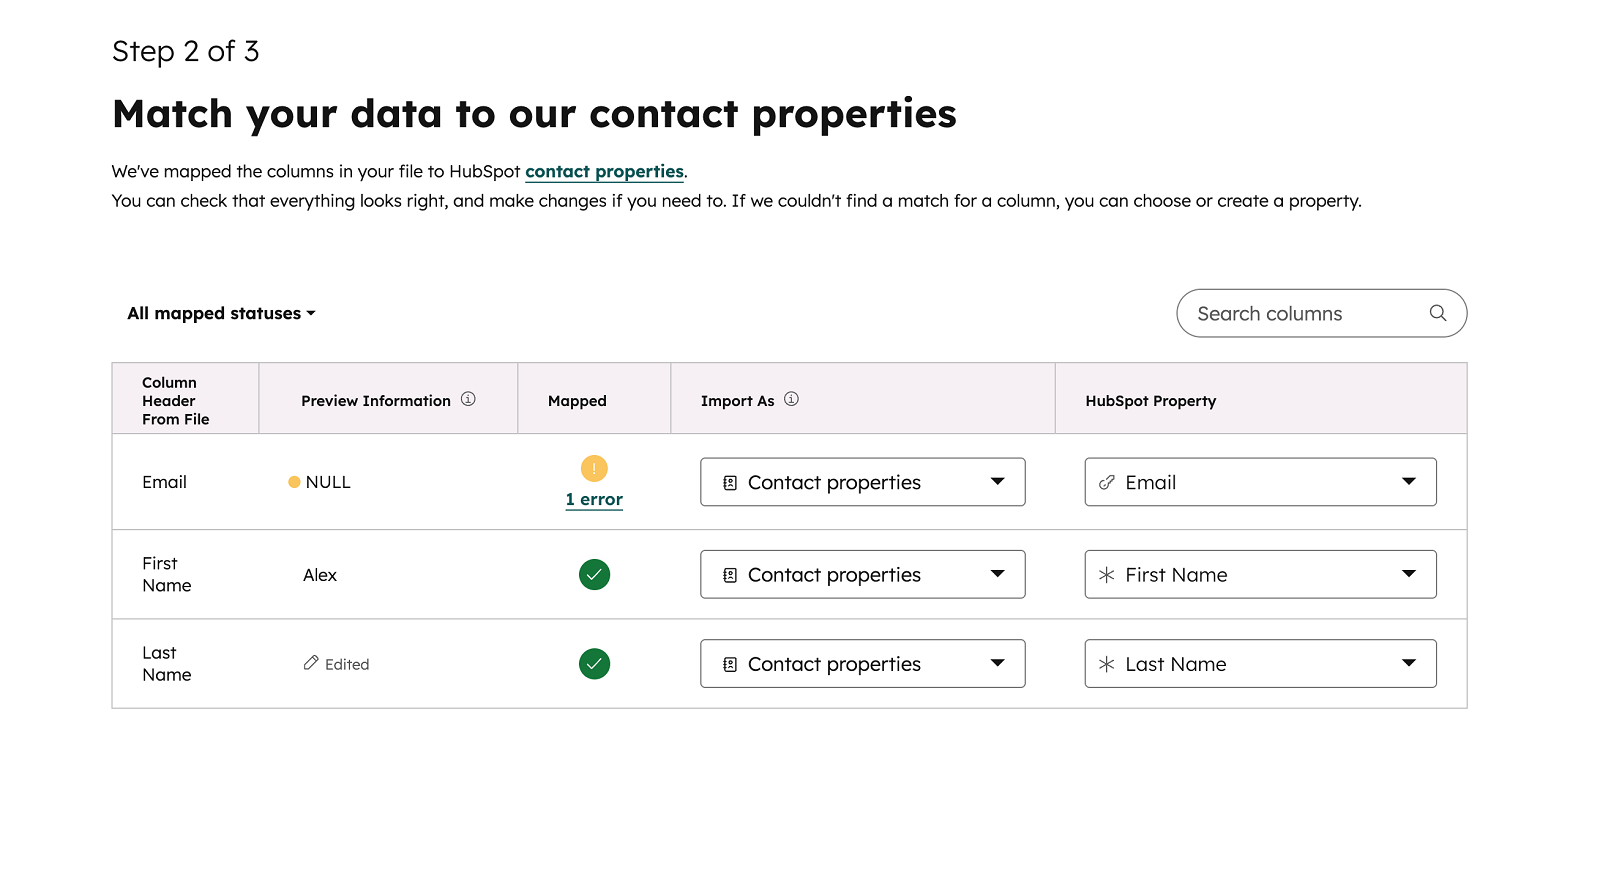Screen dimensions: 1600x888
Task: Click the contact properties hyperlink in the description
Action: coord(604,171)
